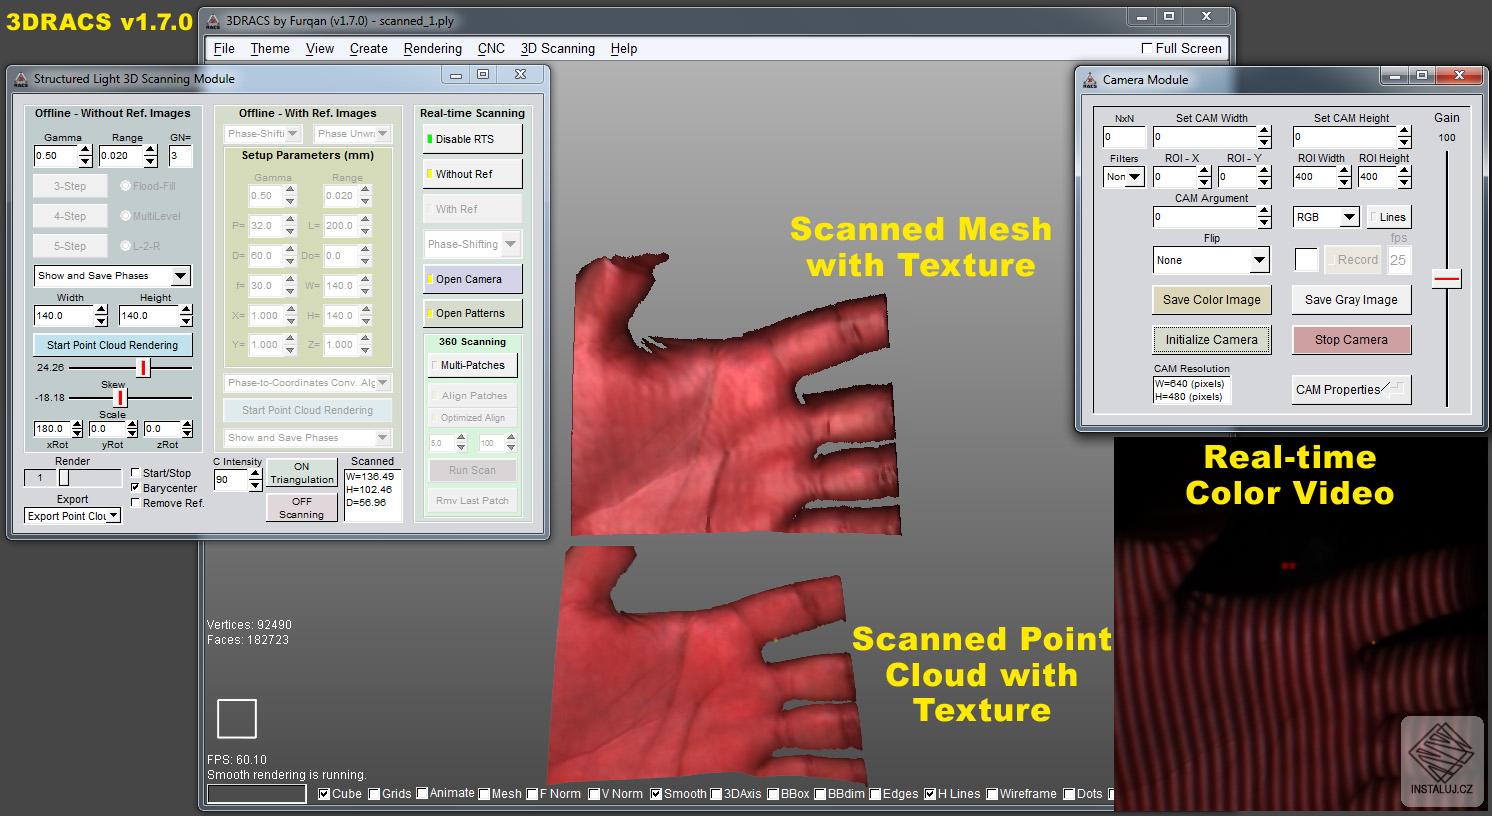1492x816 pixels.
Task: Expand Show and Save Phases dropdown
Action: (x=112, y=276)
